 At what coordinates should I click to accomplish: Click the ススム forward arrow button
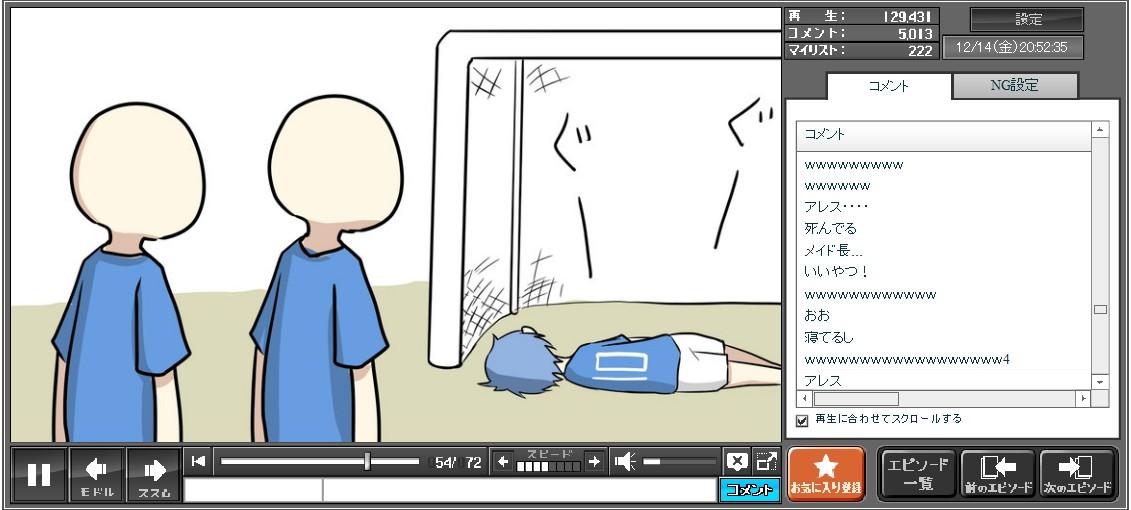(x=154, y=475)
